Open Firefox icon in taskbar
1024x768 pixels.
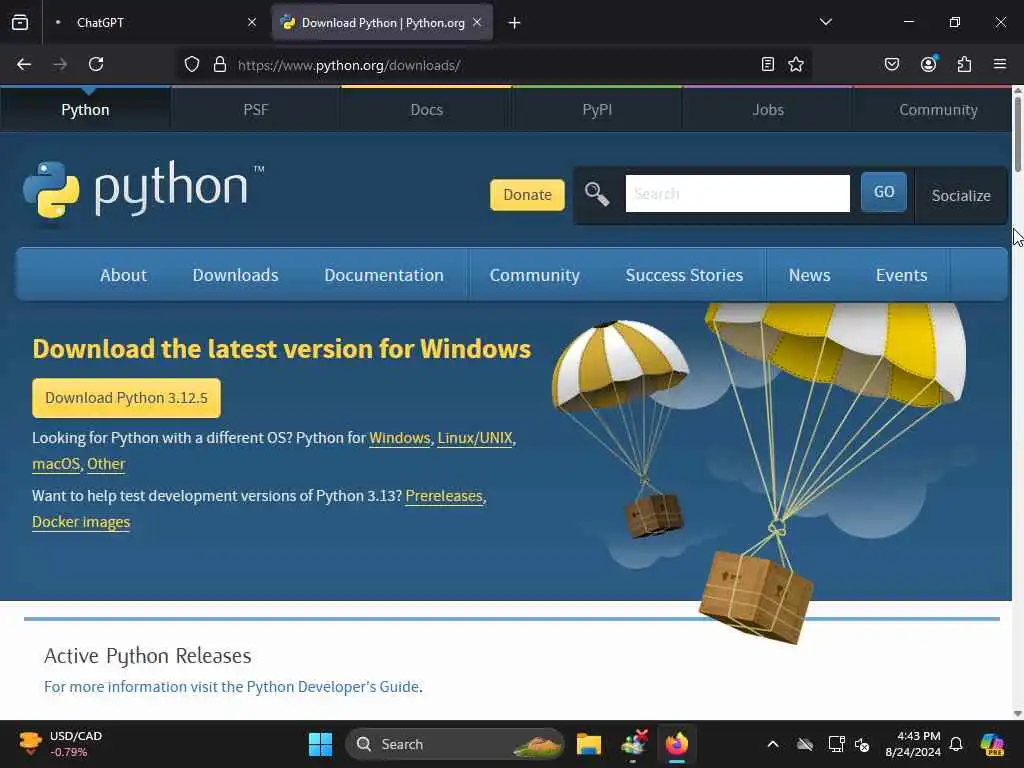click(x=677, y=744)
